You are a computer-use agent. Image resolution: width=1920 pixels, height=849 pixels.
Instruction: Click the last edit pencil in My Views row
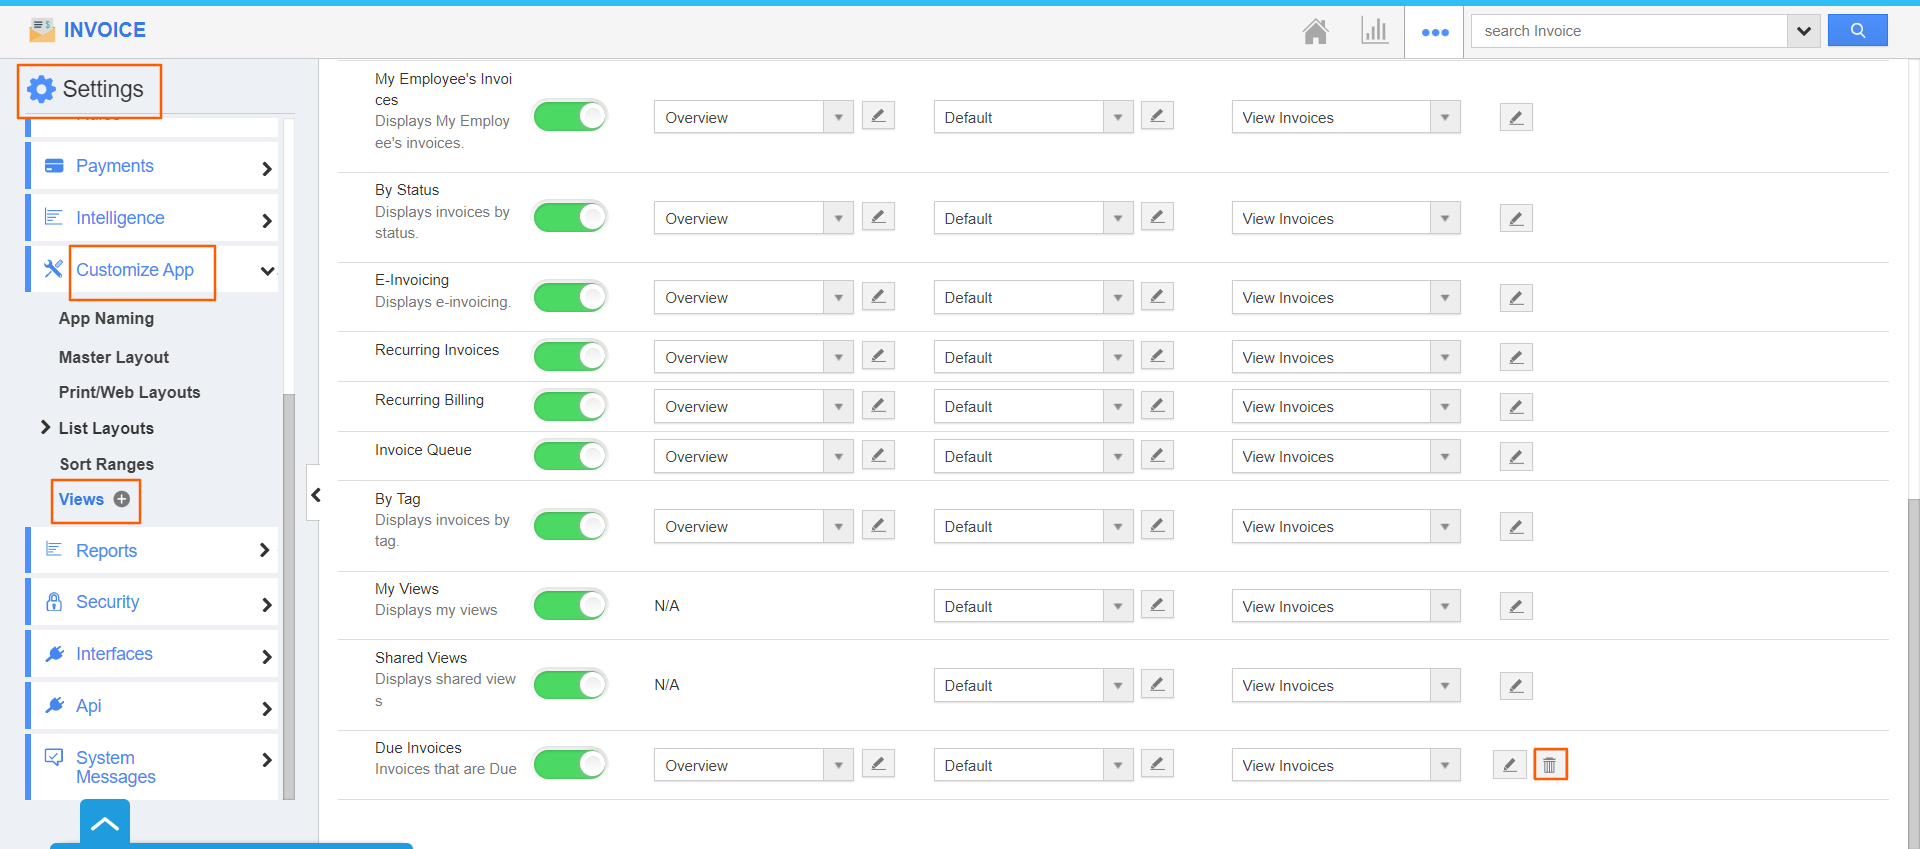(1516, 606)
